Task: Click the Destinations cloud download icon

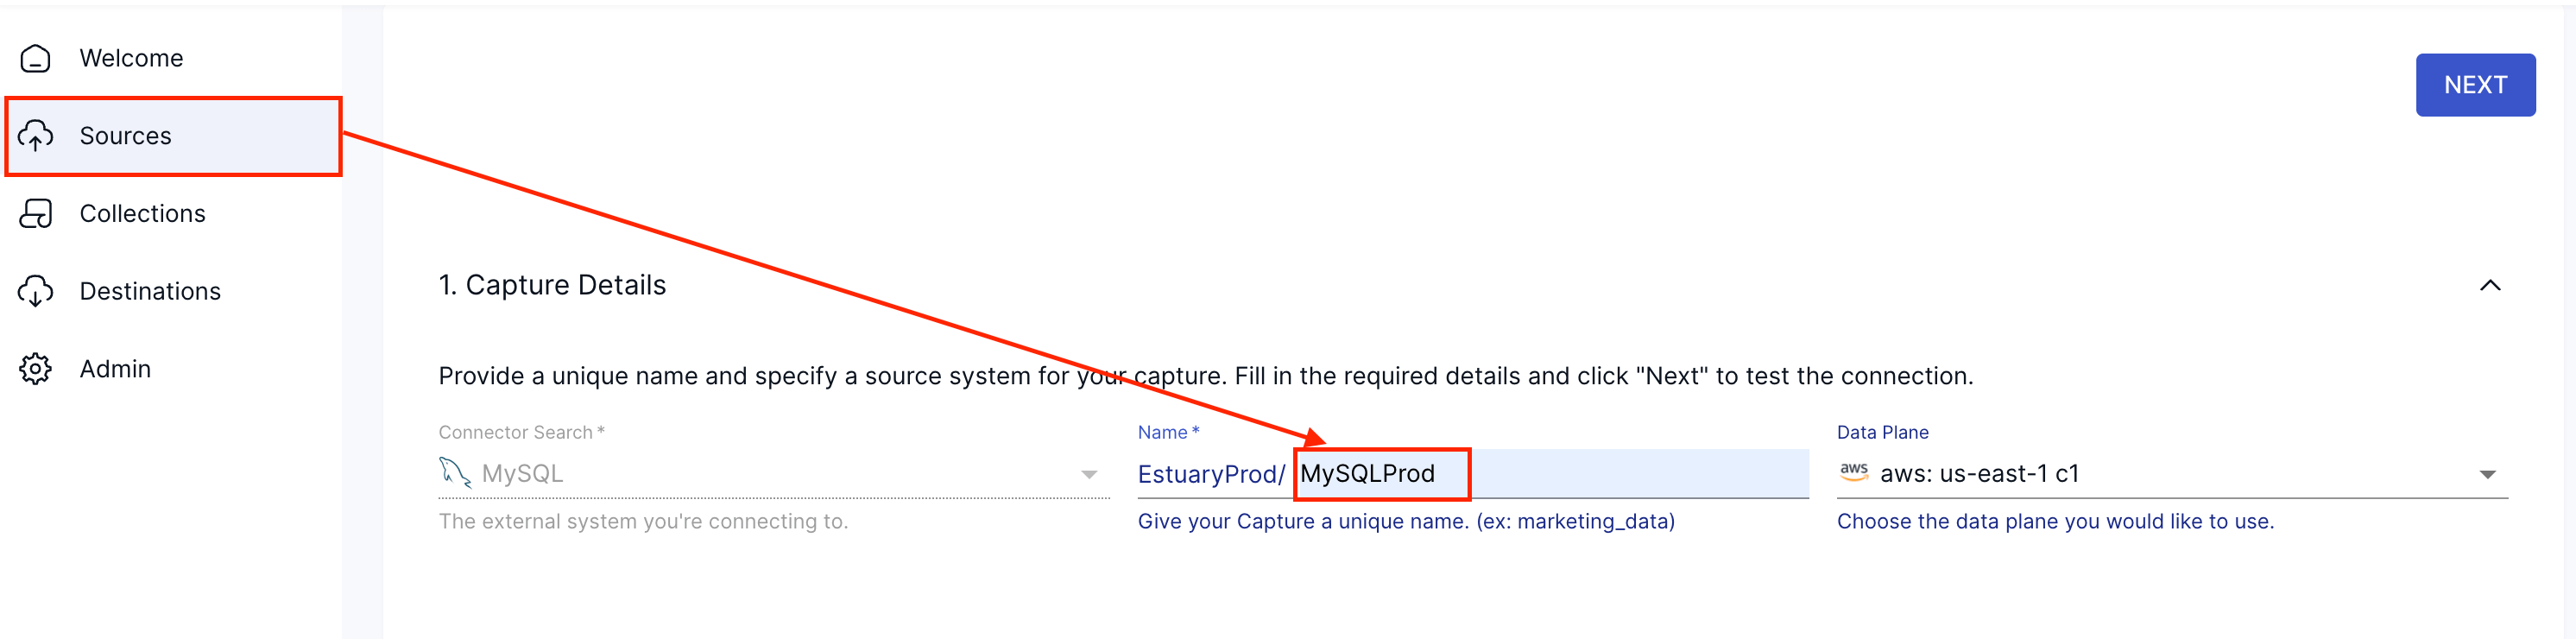Action: [35, 291]
